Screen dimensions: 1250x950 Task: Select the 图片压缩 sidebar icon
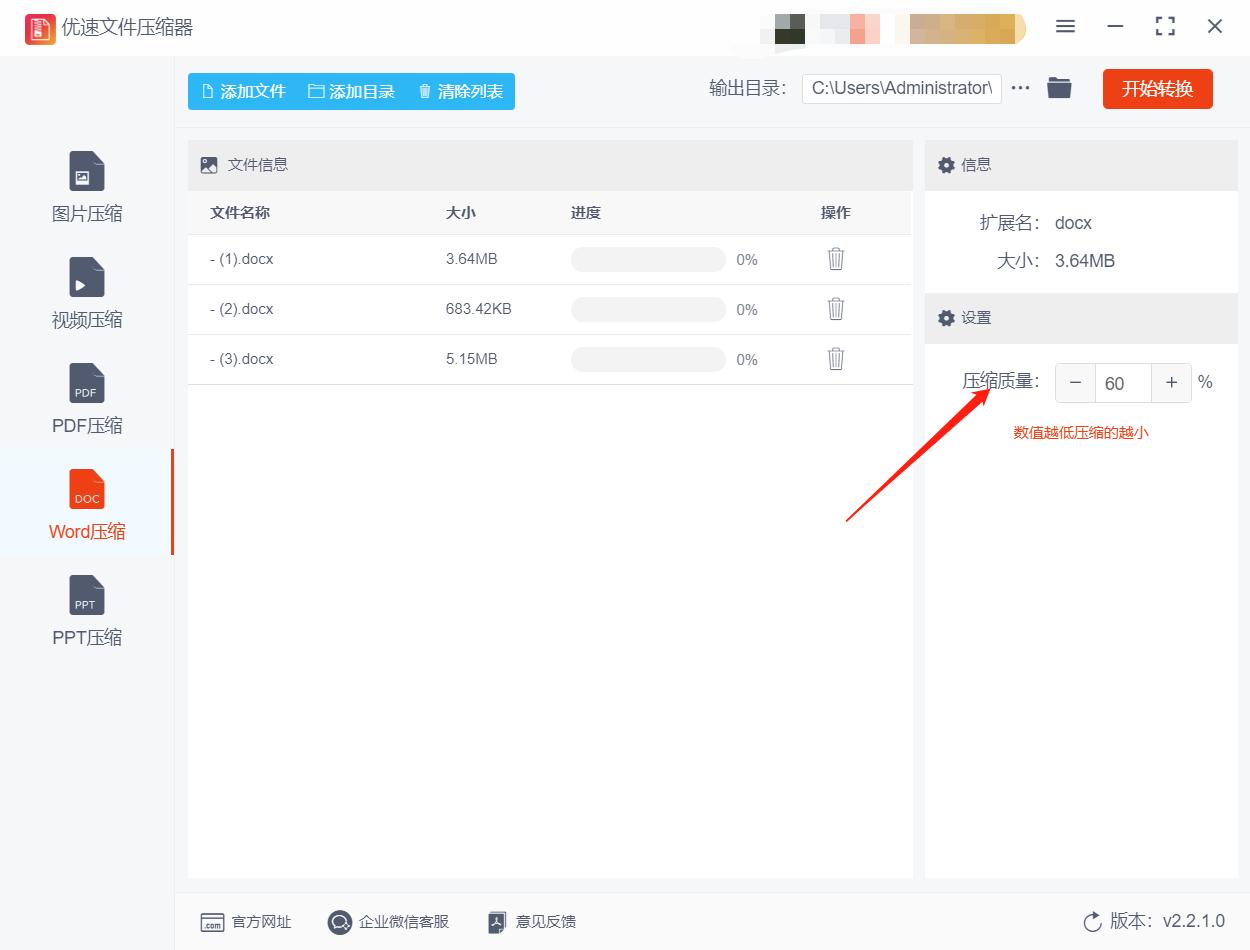(86, 171)
